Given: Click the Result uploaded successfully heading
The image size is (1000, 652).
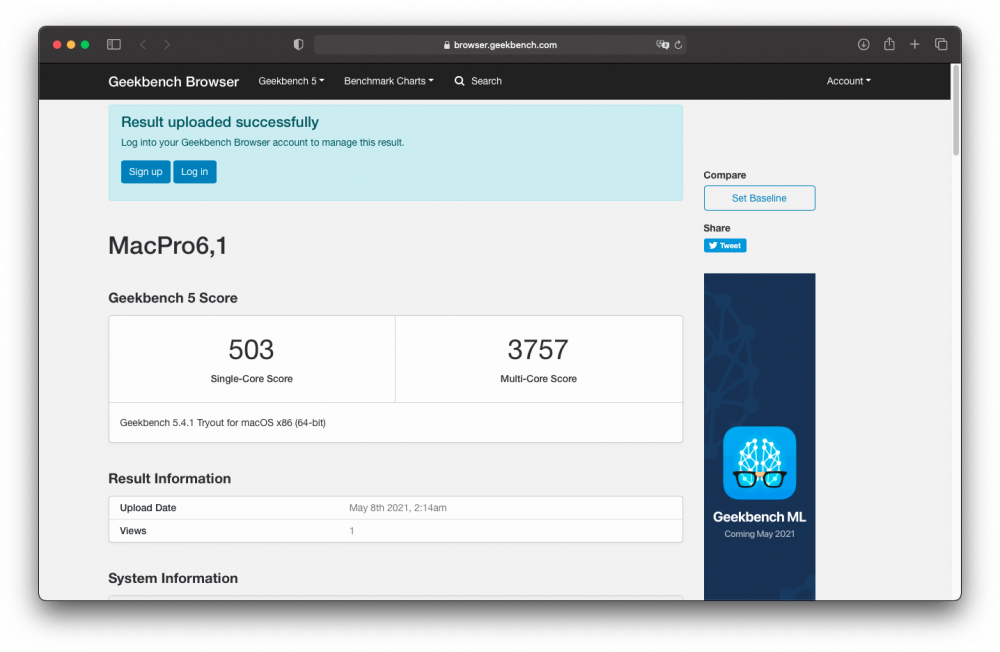Looking at the screenshot, I should point(220,122).
